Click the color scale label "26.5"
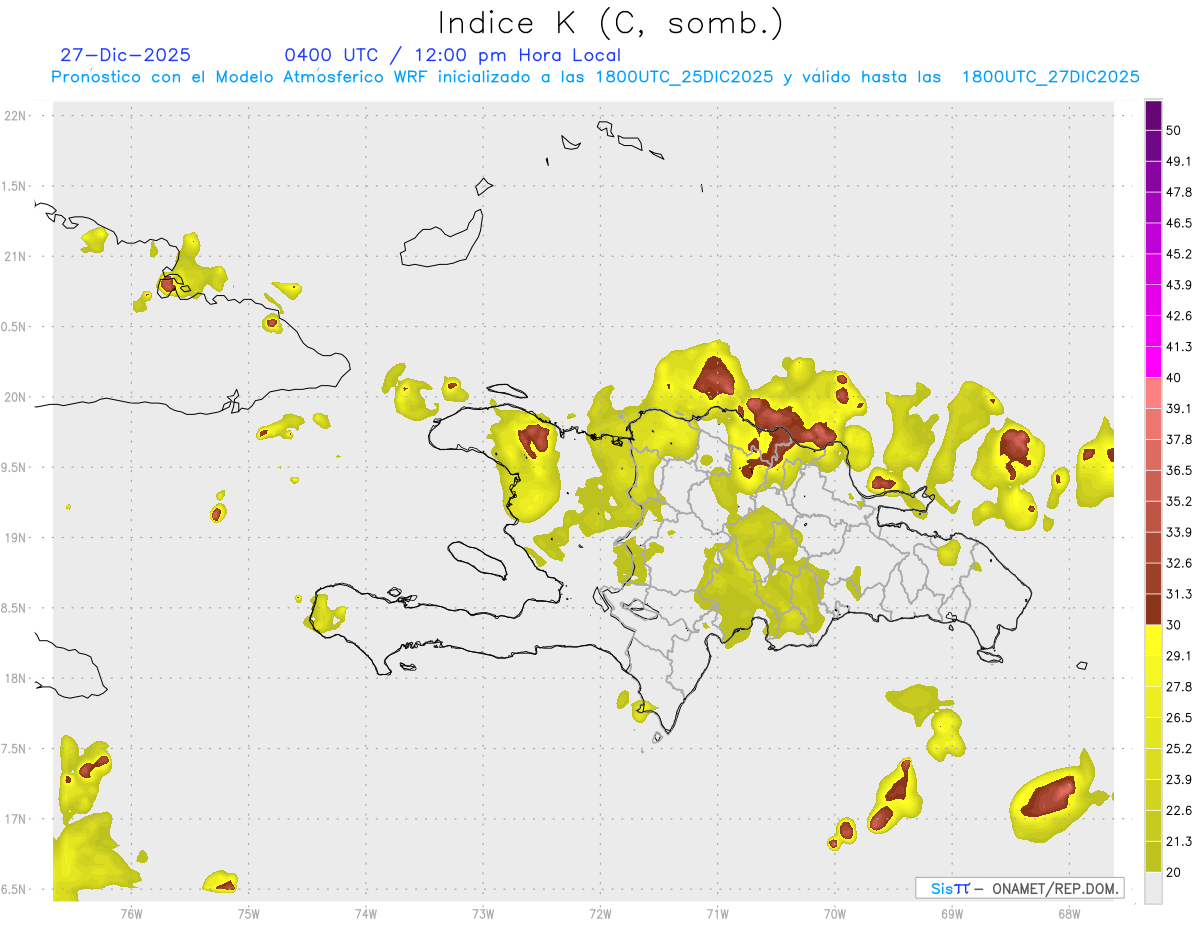This screenshot has width=1200, height=927. [1179, 718]
